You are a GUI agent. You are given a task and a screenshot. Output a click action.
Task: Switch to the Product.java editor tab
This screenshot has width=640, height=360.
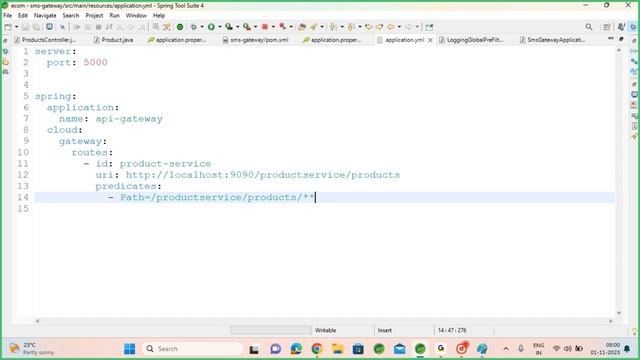click(114, 40)
